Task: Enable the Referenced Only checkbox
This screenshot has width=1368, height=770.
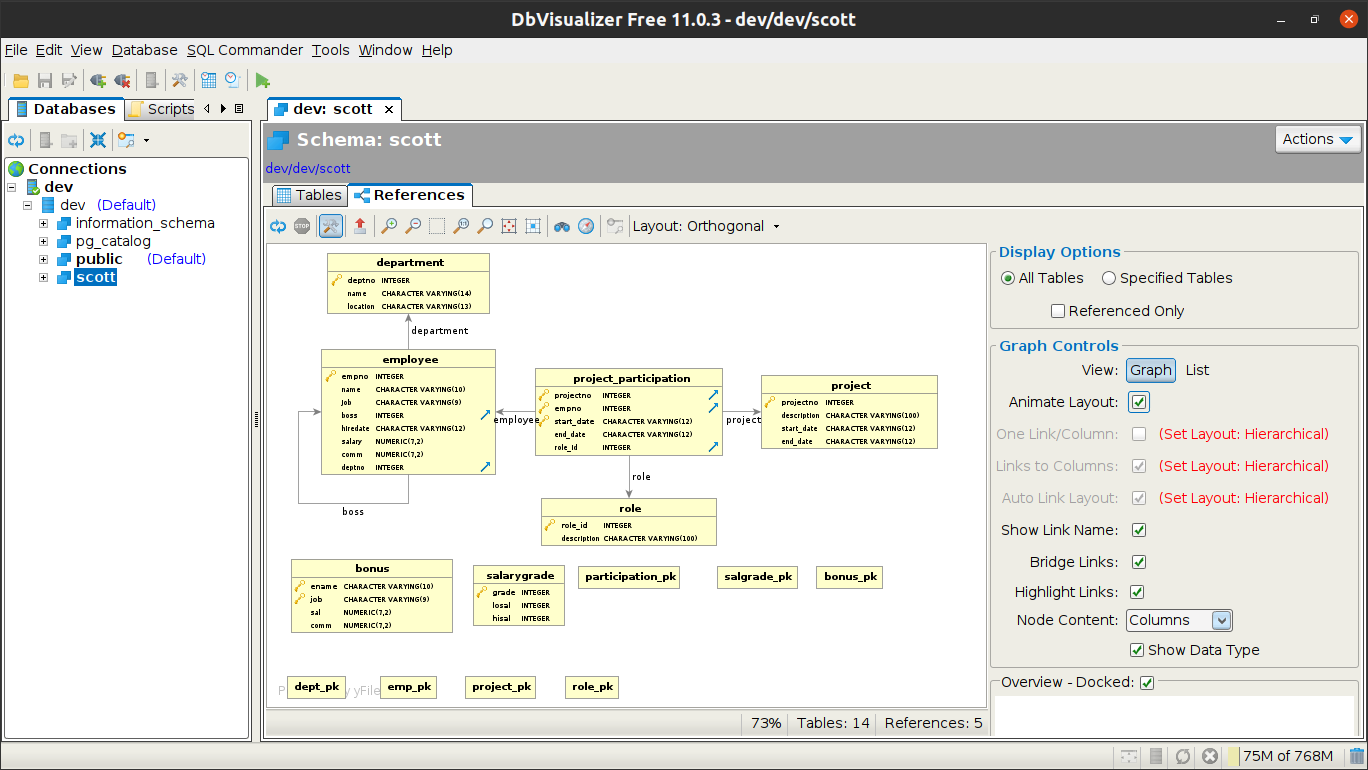Action: [1058, 311]
